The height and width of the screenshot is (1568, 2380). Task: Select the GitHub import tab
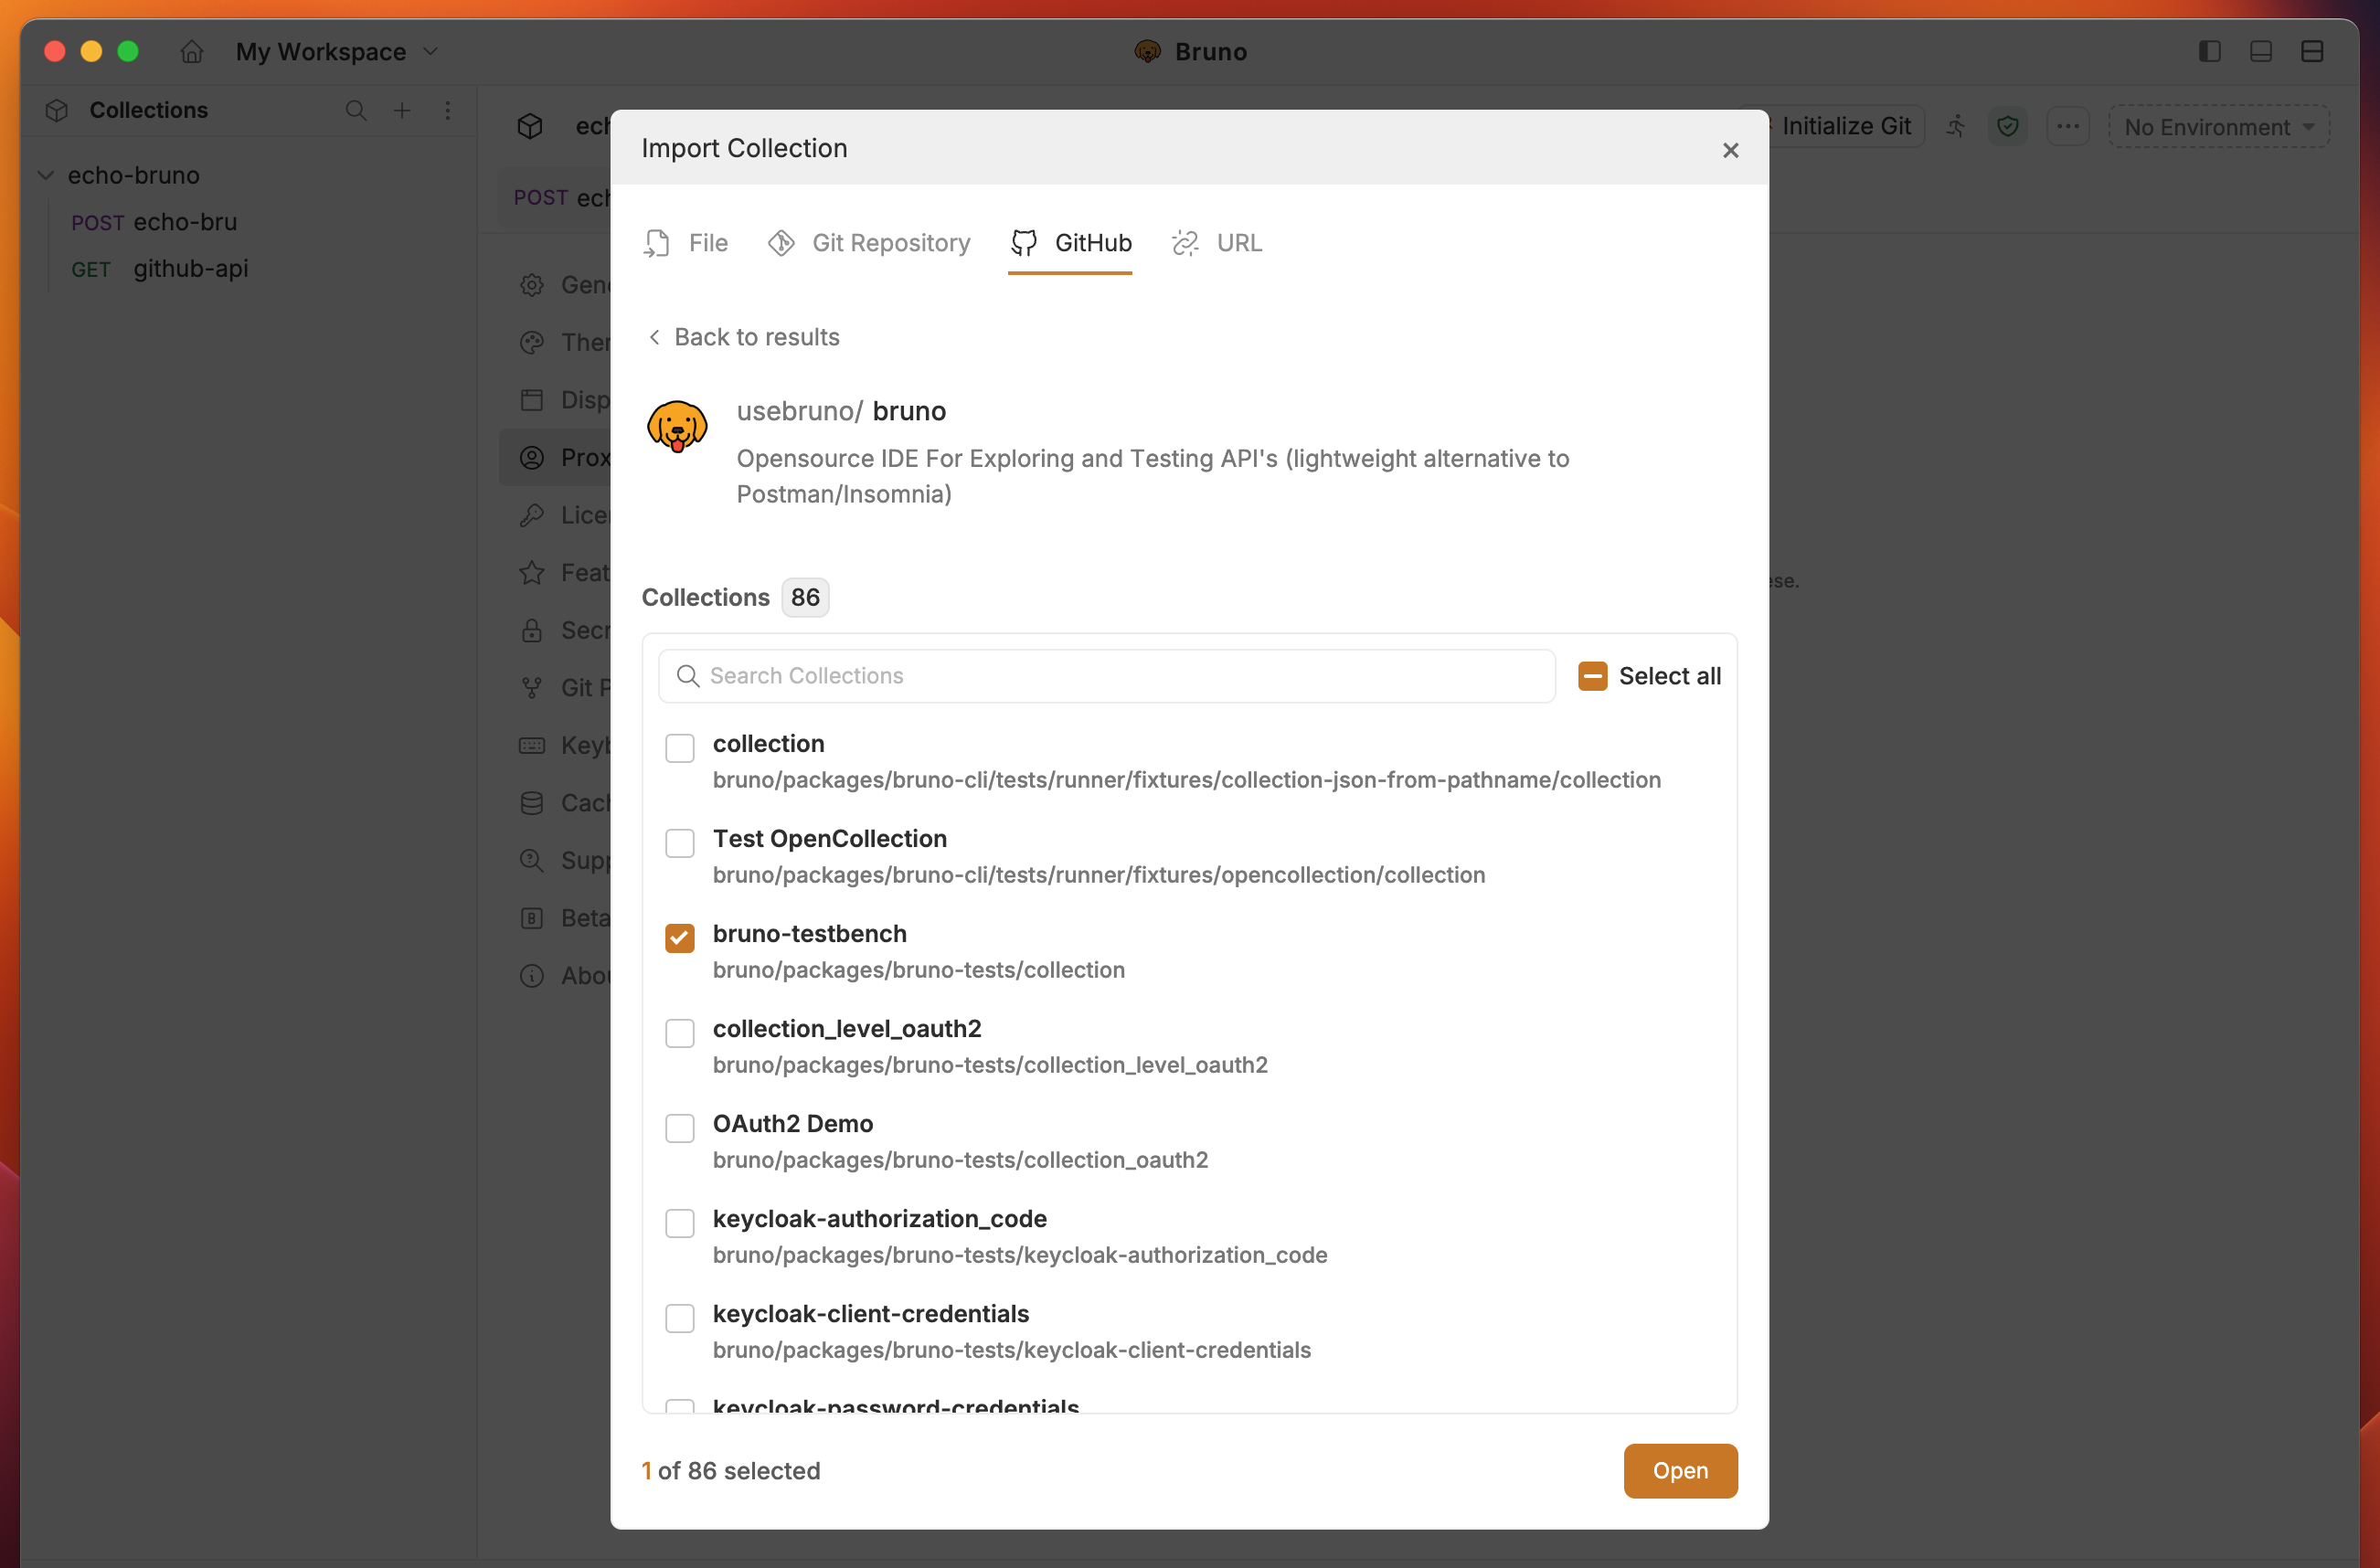1070,243
